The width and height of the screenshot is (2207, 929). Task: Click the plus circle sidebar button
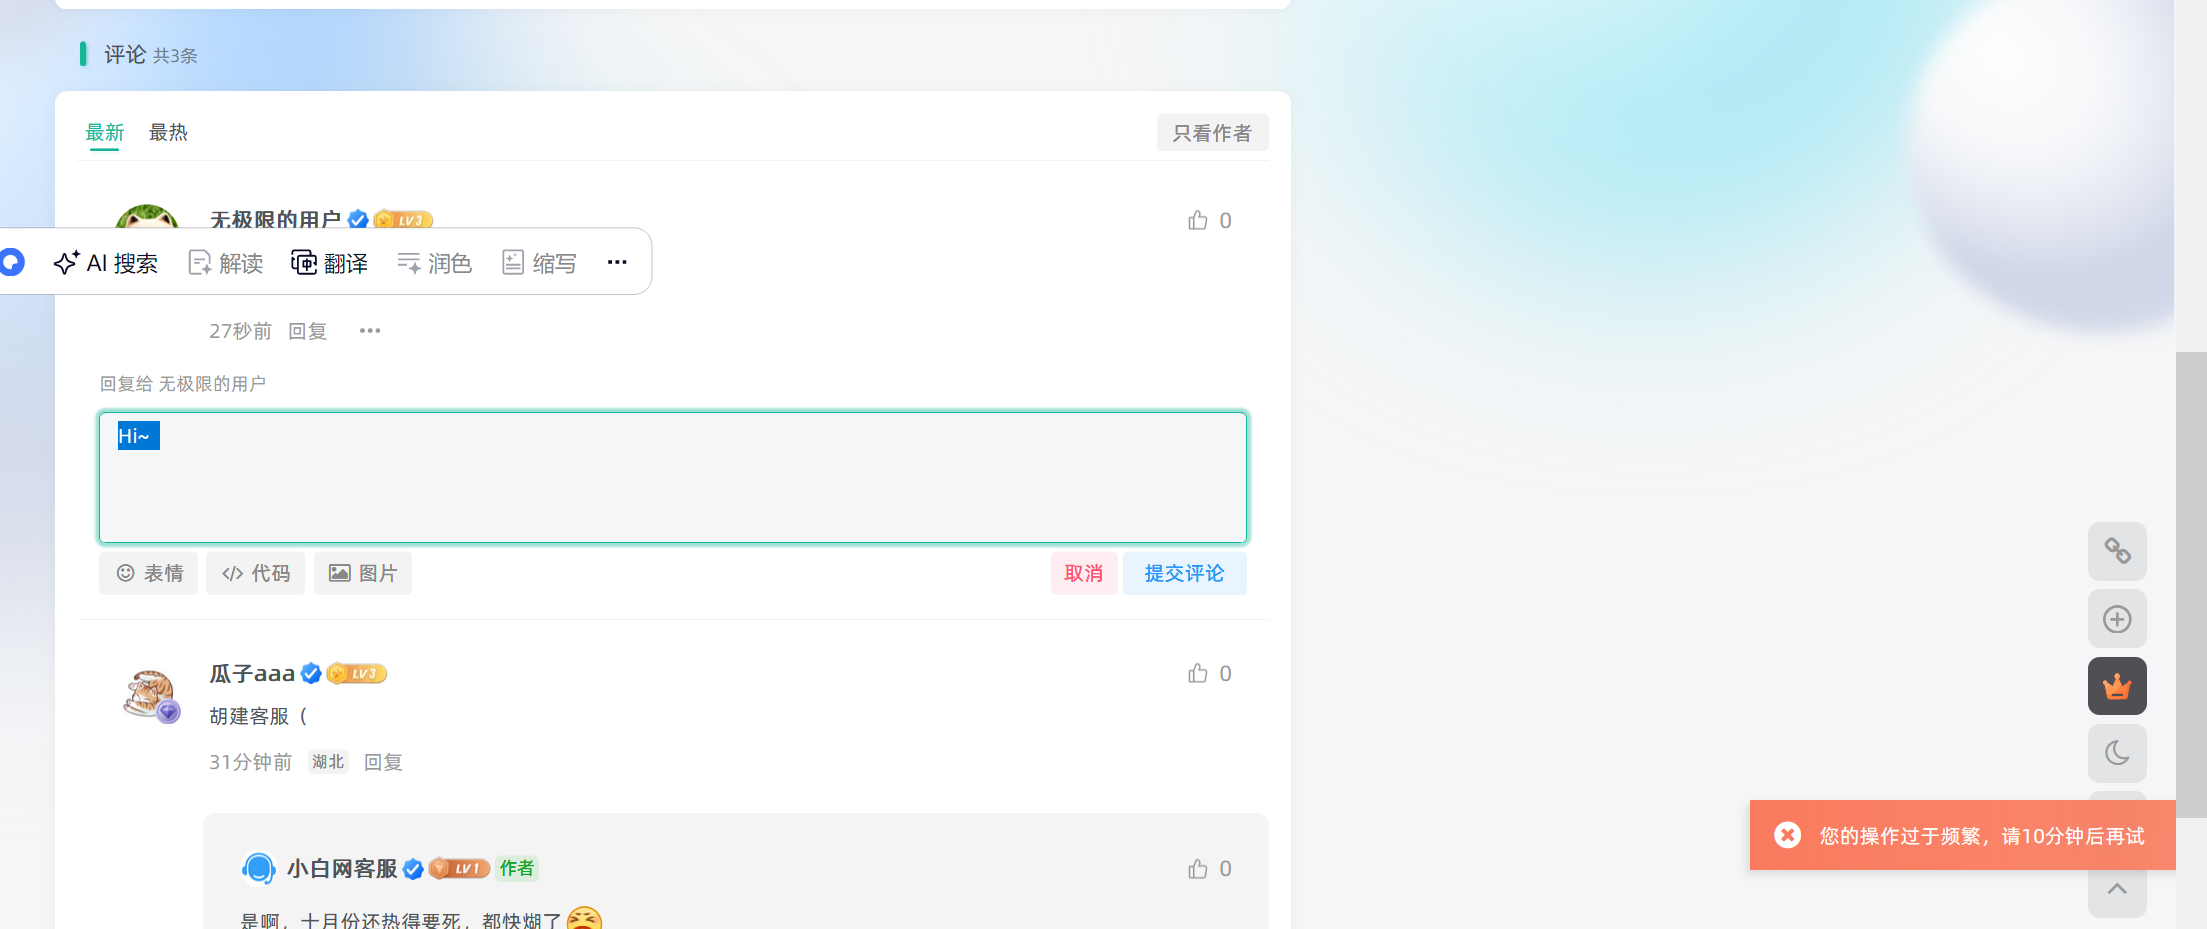point(2117,619)
